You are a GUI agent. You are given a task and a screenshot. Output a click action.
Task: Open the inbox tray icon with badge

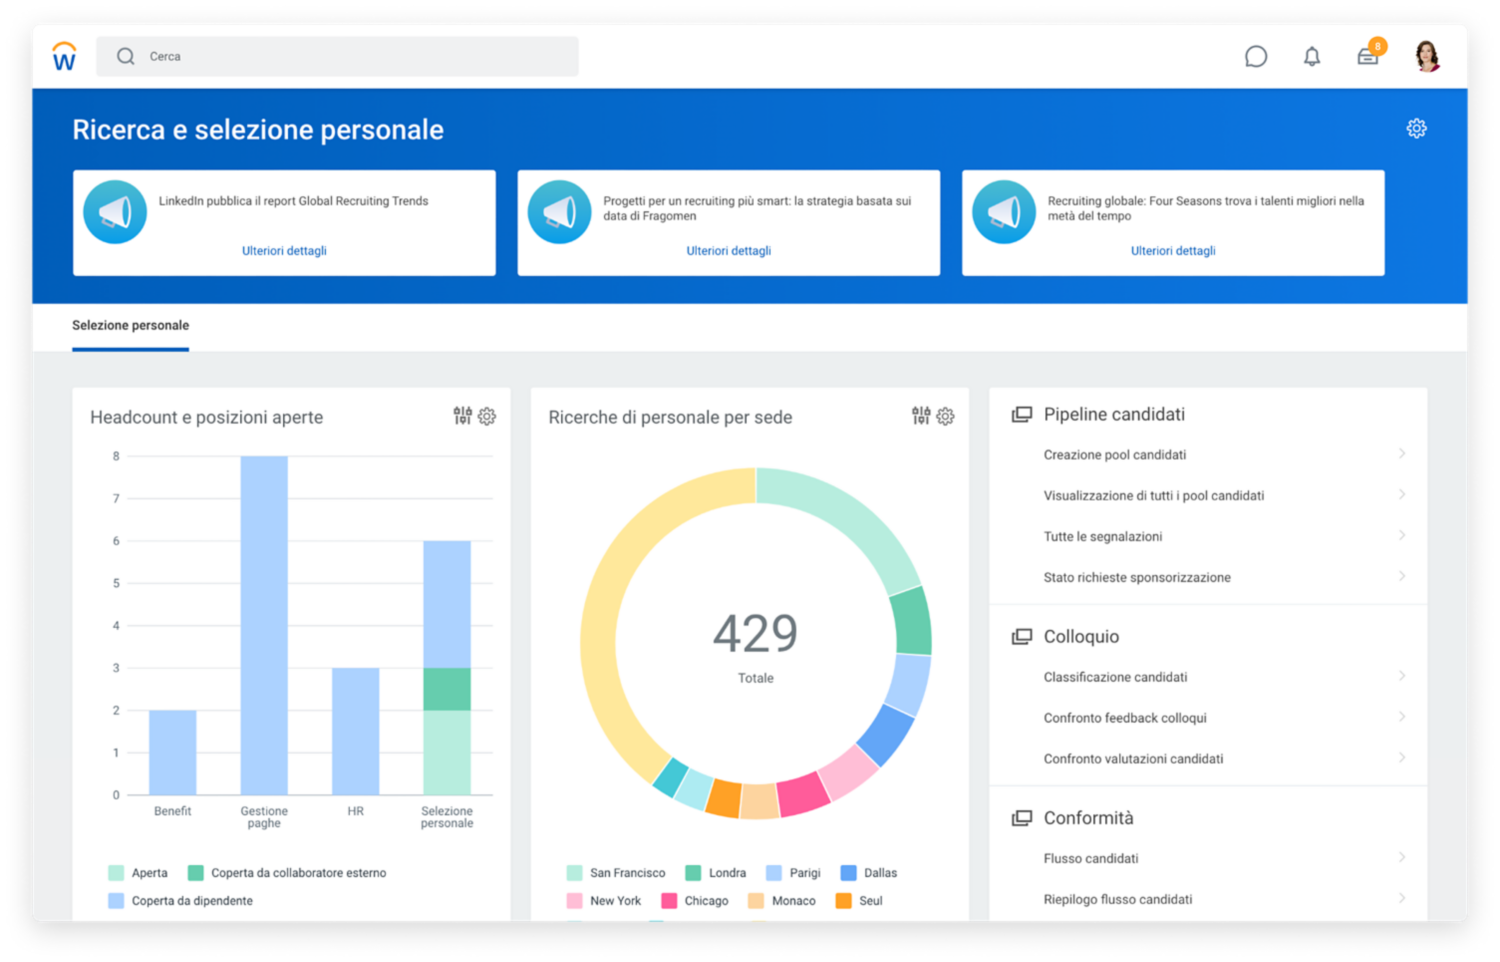pyautogui.click(x=1369, y=55)
